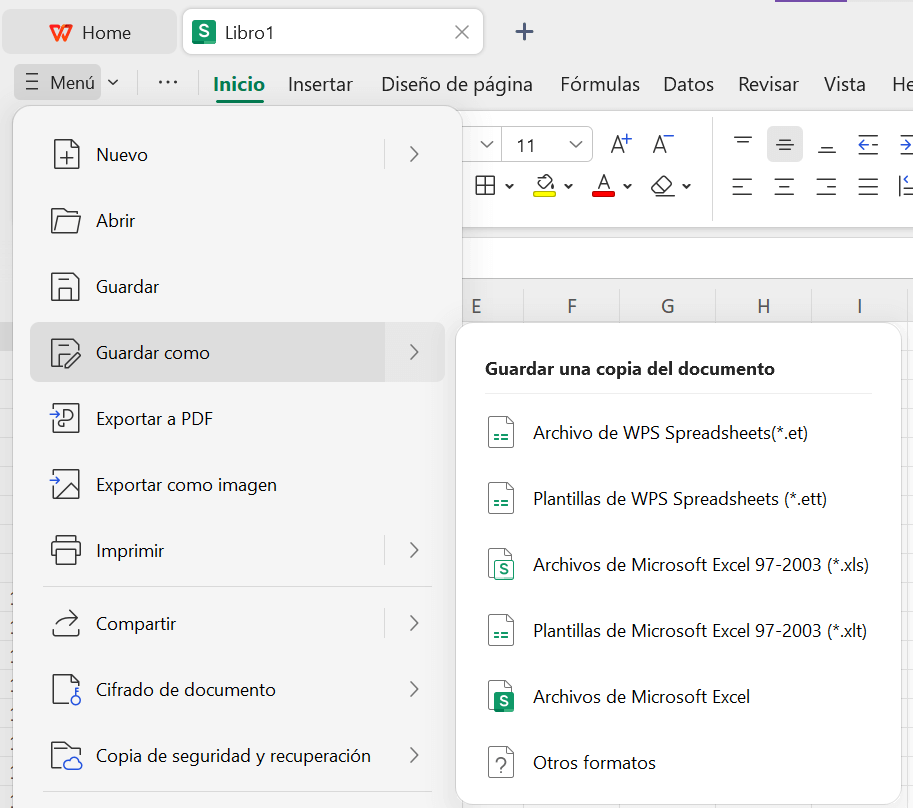This screenshot has width=913, height=808.
Task: Choose Archivos de Microsoft Excel format
Action: [641, 697]
